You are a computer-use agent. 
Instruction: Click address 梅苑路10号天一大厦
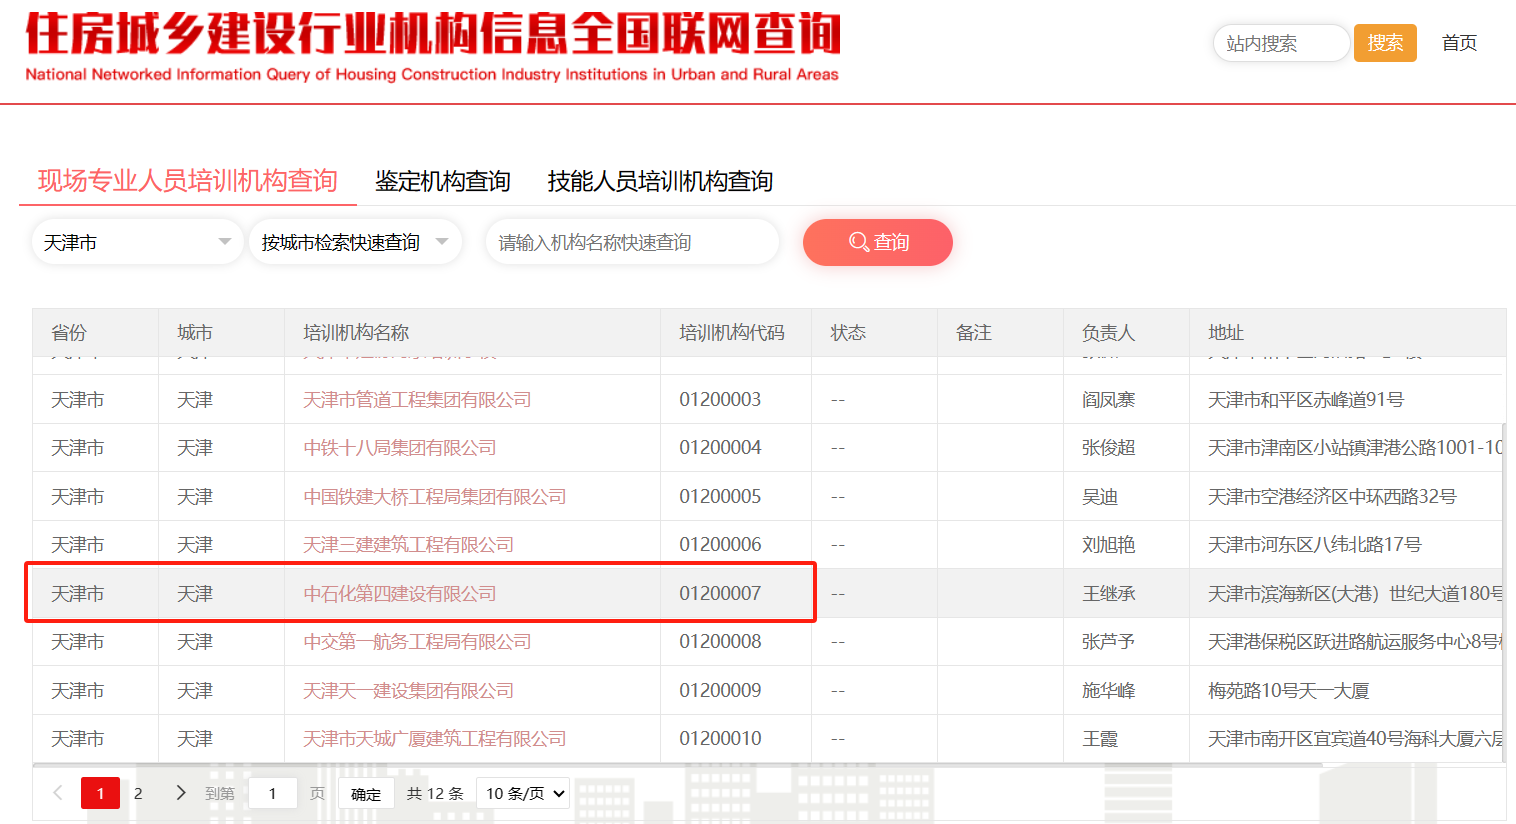coord(1289,691)
